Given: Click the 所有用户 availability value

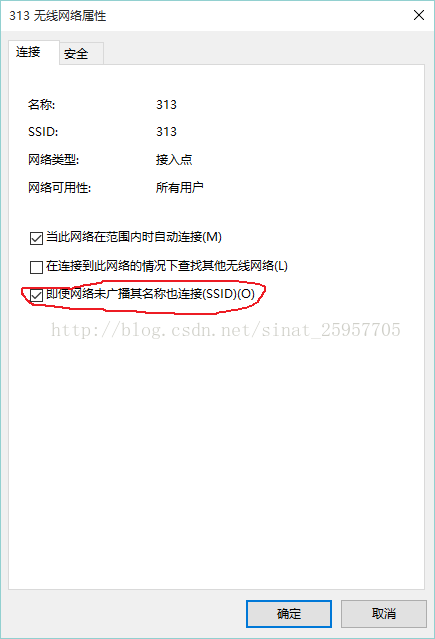Looking at the screenshot, I should click(x=179, y=187).
